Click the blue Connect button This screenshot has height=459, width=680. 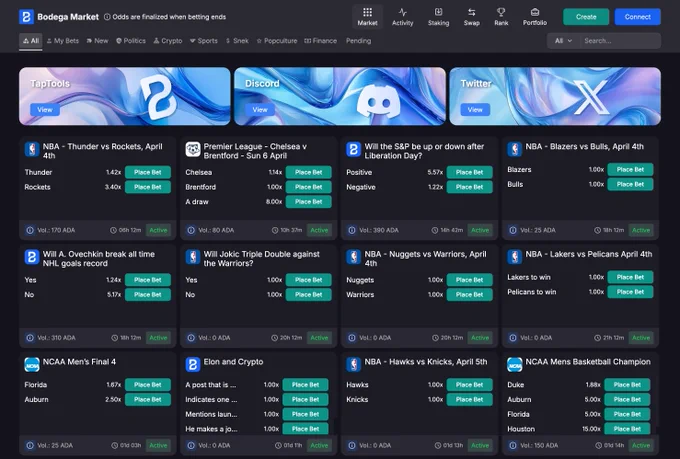pos(638,17)
